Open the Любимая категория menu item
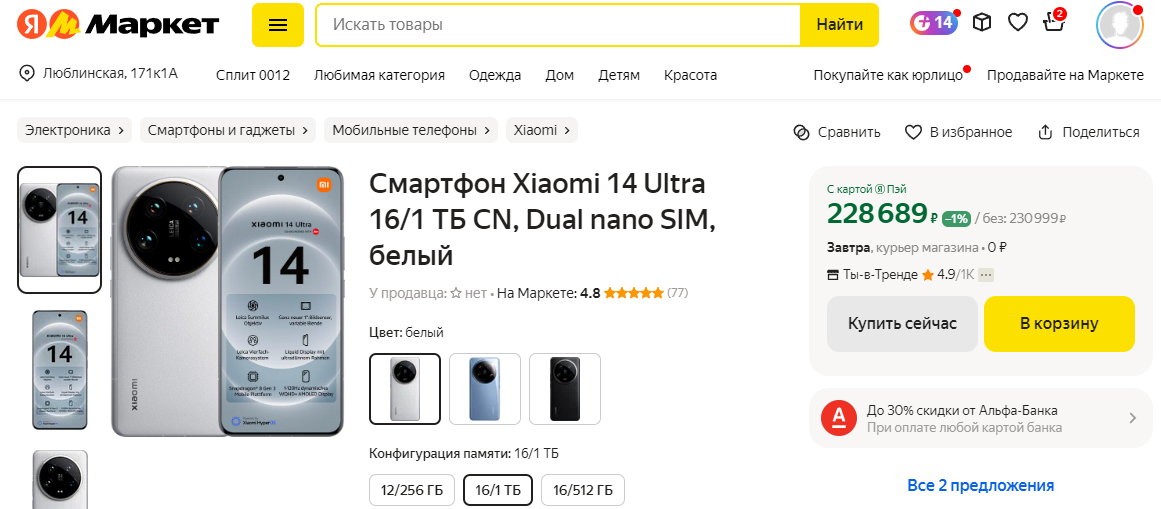 [x=379, y=75]
